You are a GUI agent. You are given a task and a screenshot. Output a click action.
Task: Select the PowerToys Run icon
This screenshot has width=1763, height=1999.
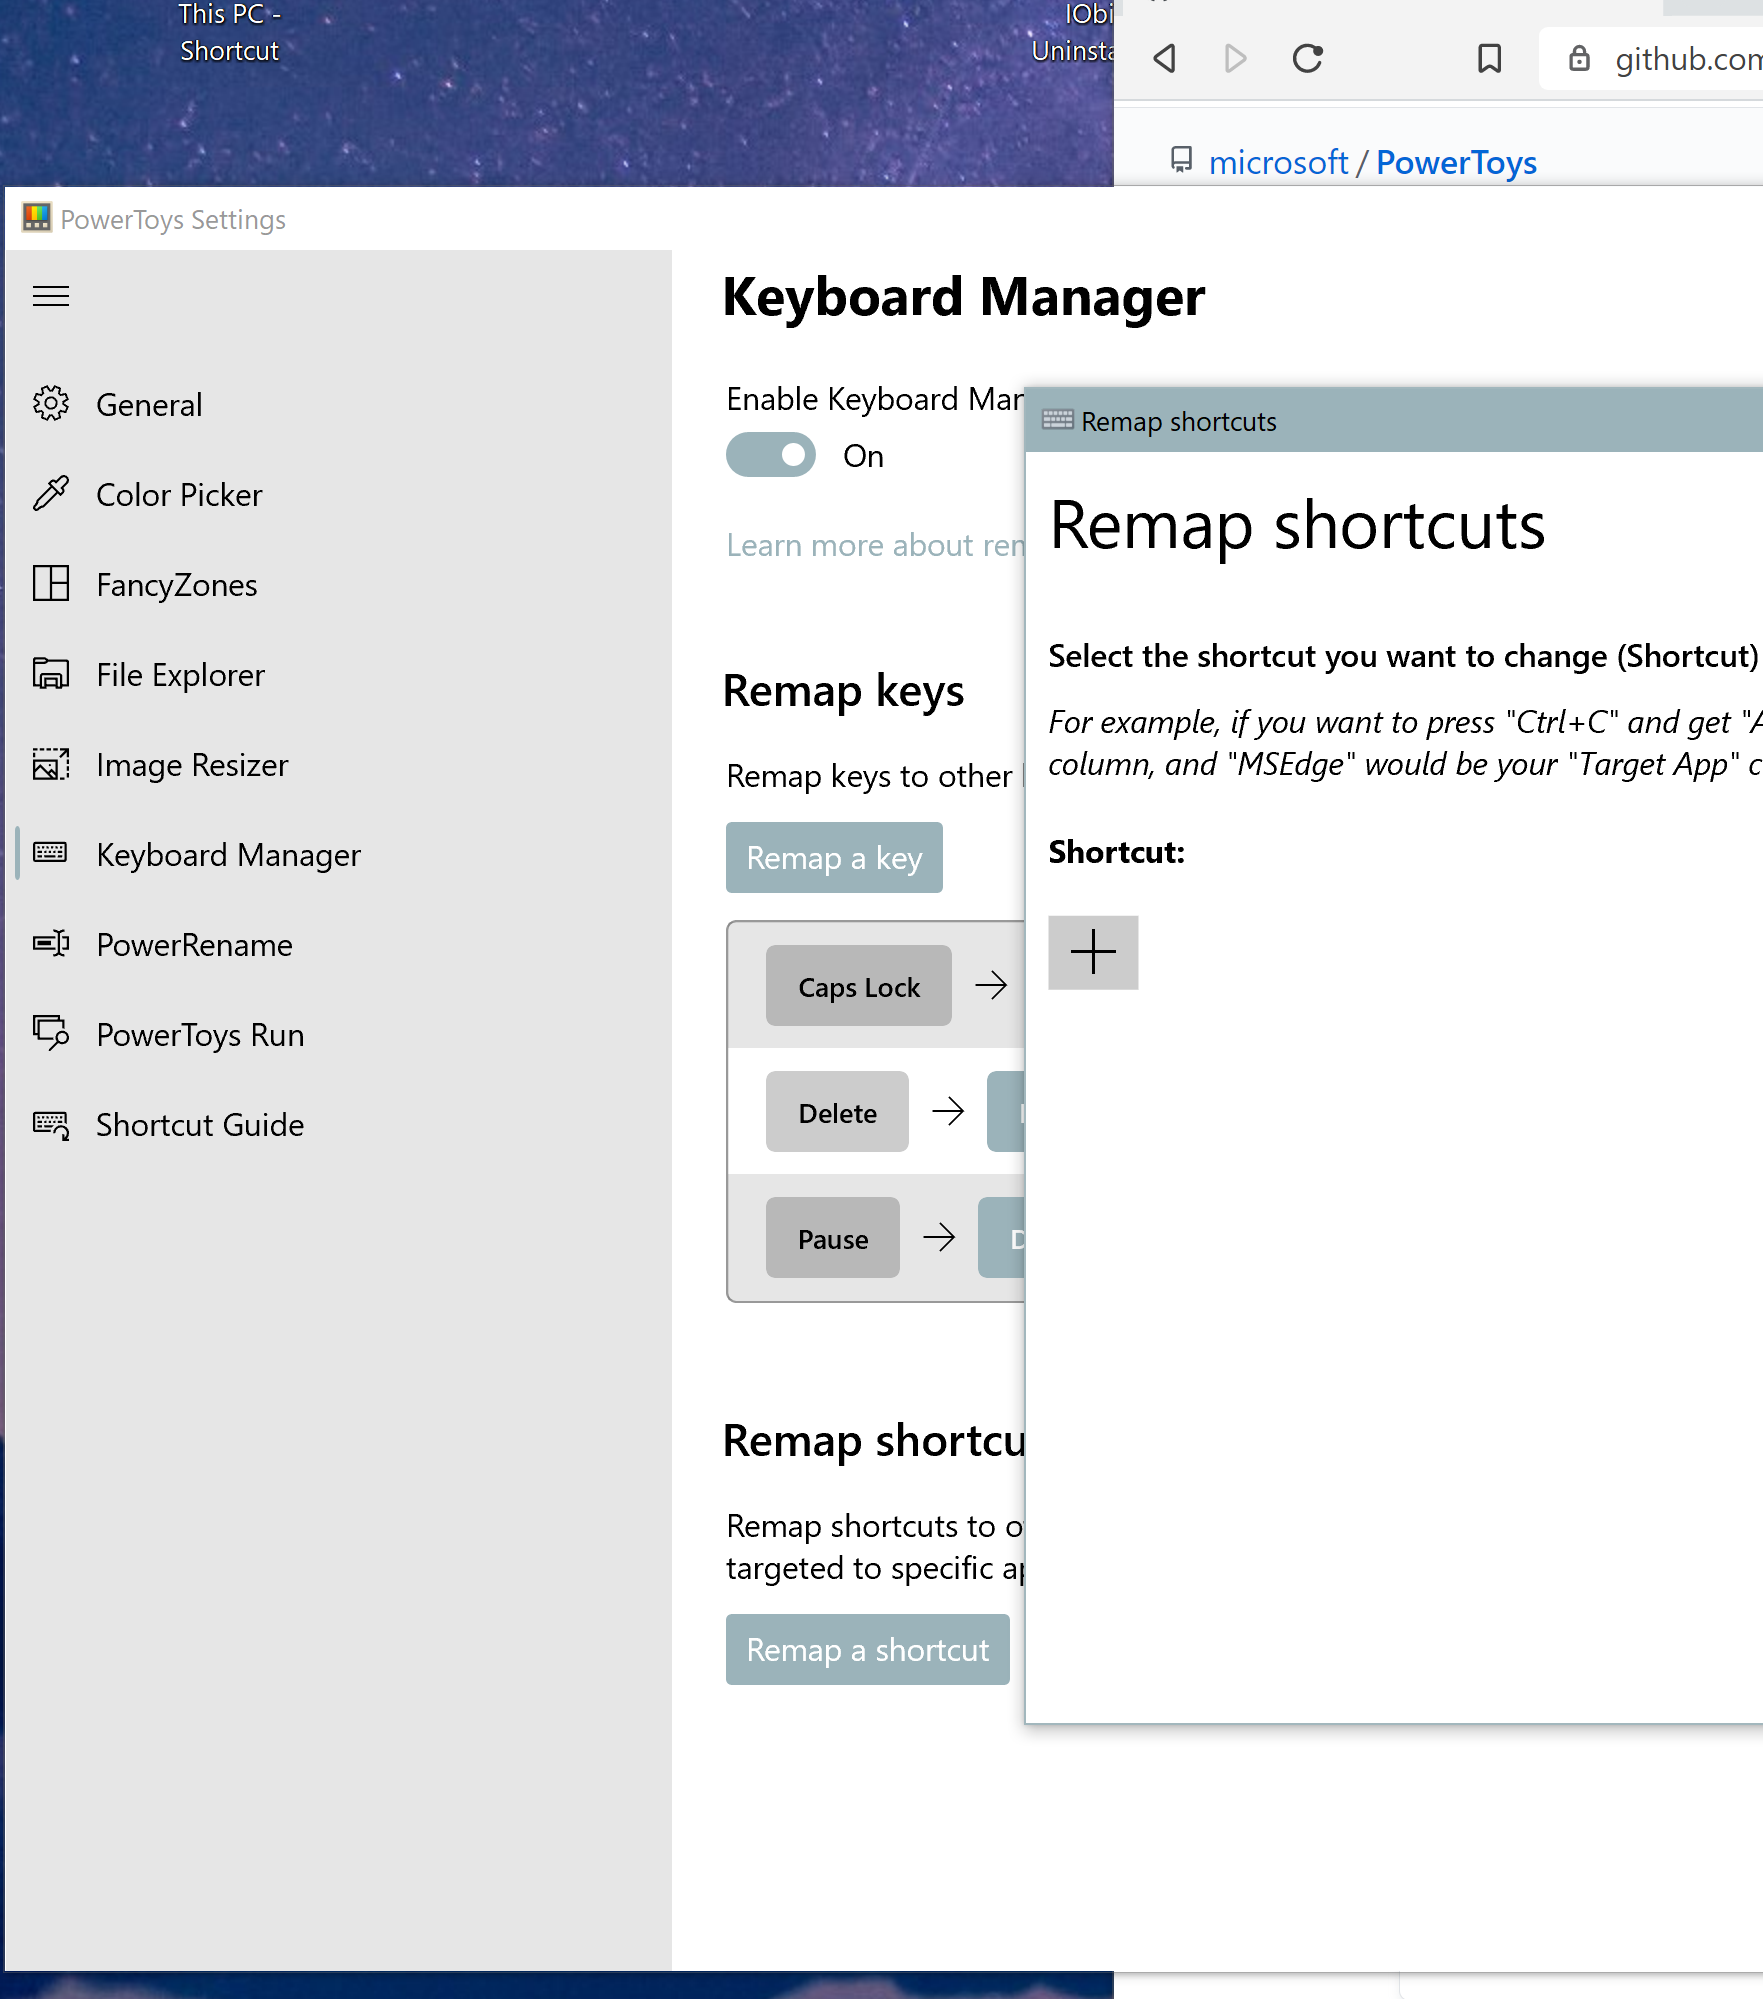50,1034
